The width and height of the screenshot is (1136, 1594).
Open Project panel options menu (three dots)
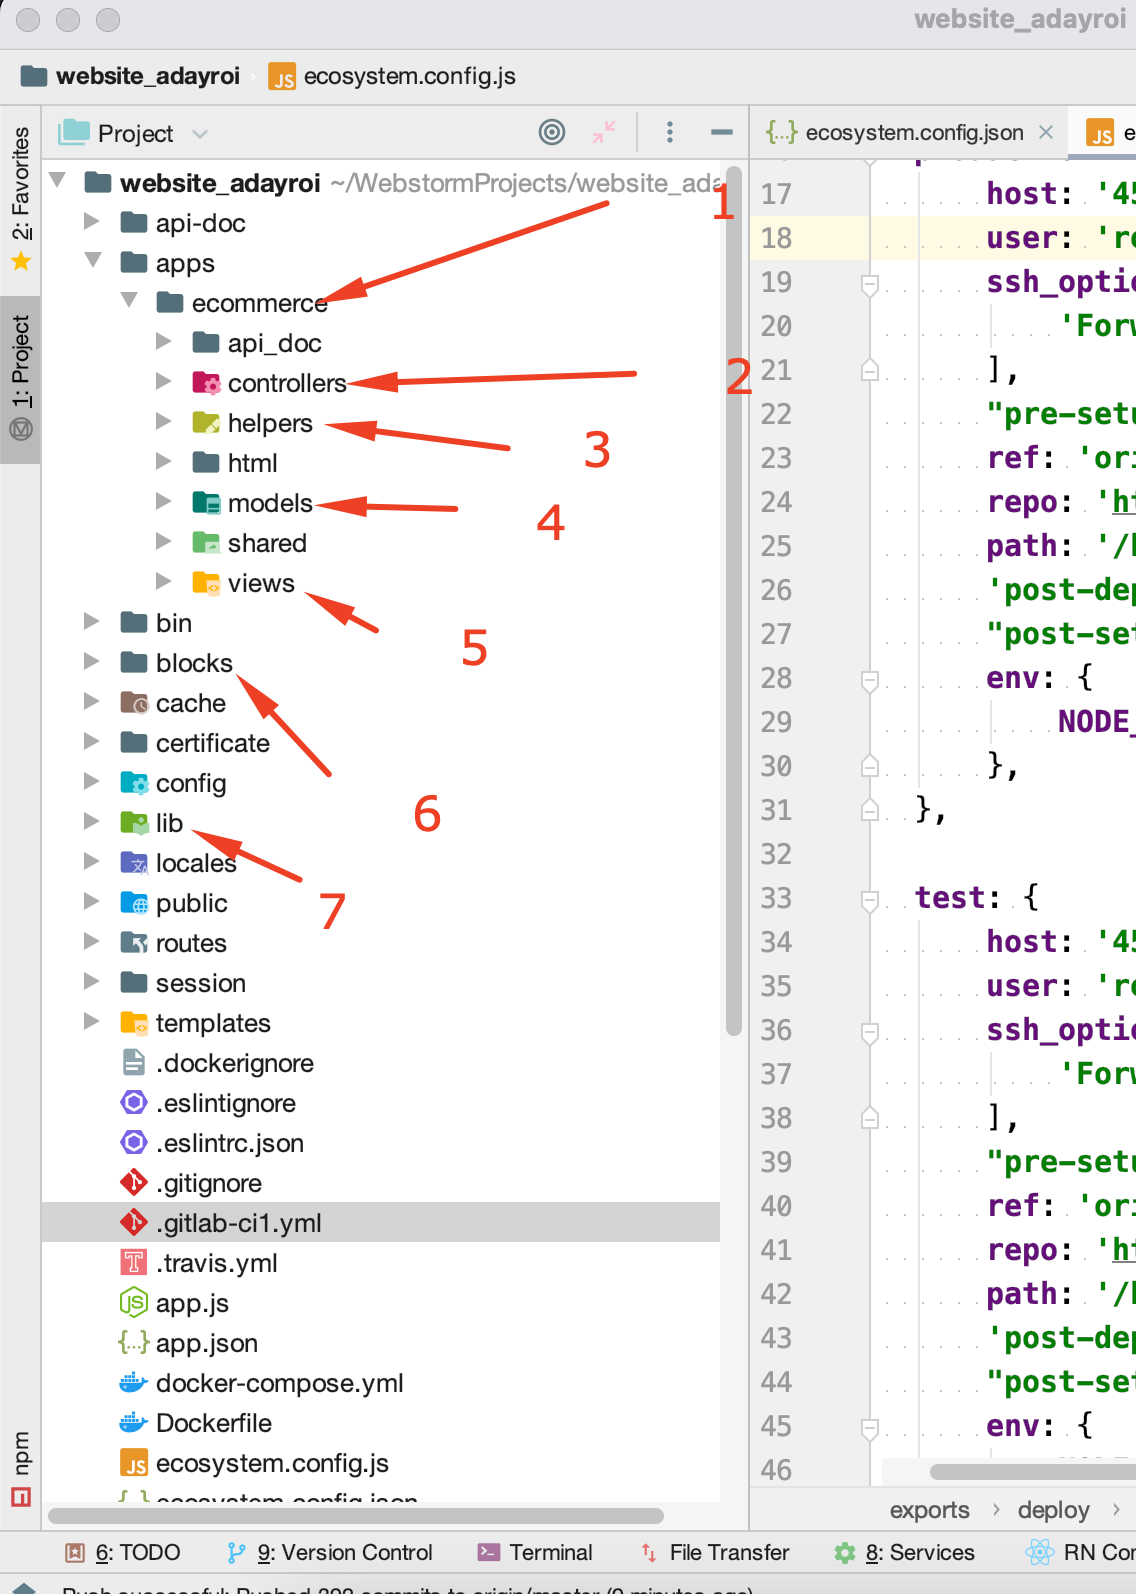click(670, 132)
